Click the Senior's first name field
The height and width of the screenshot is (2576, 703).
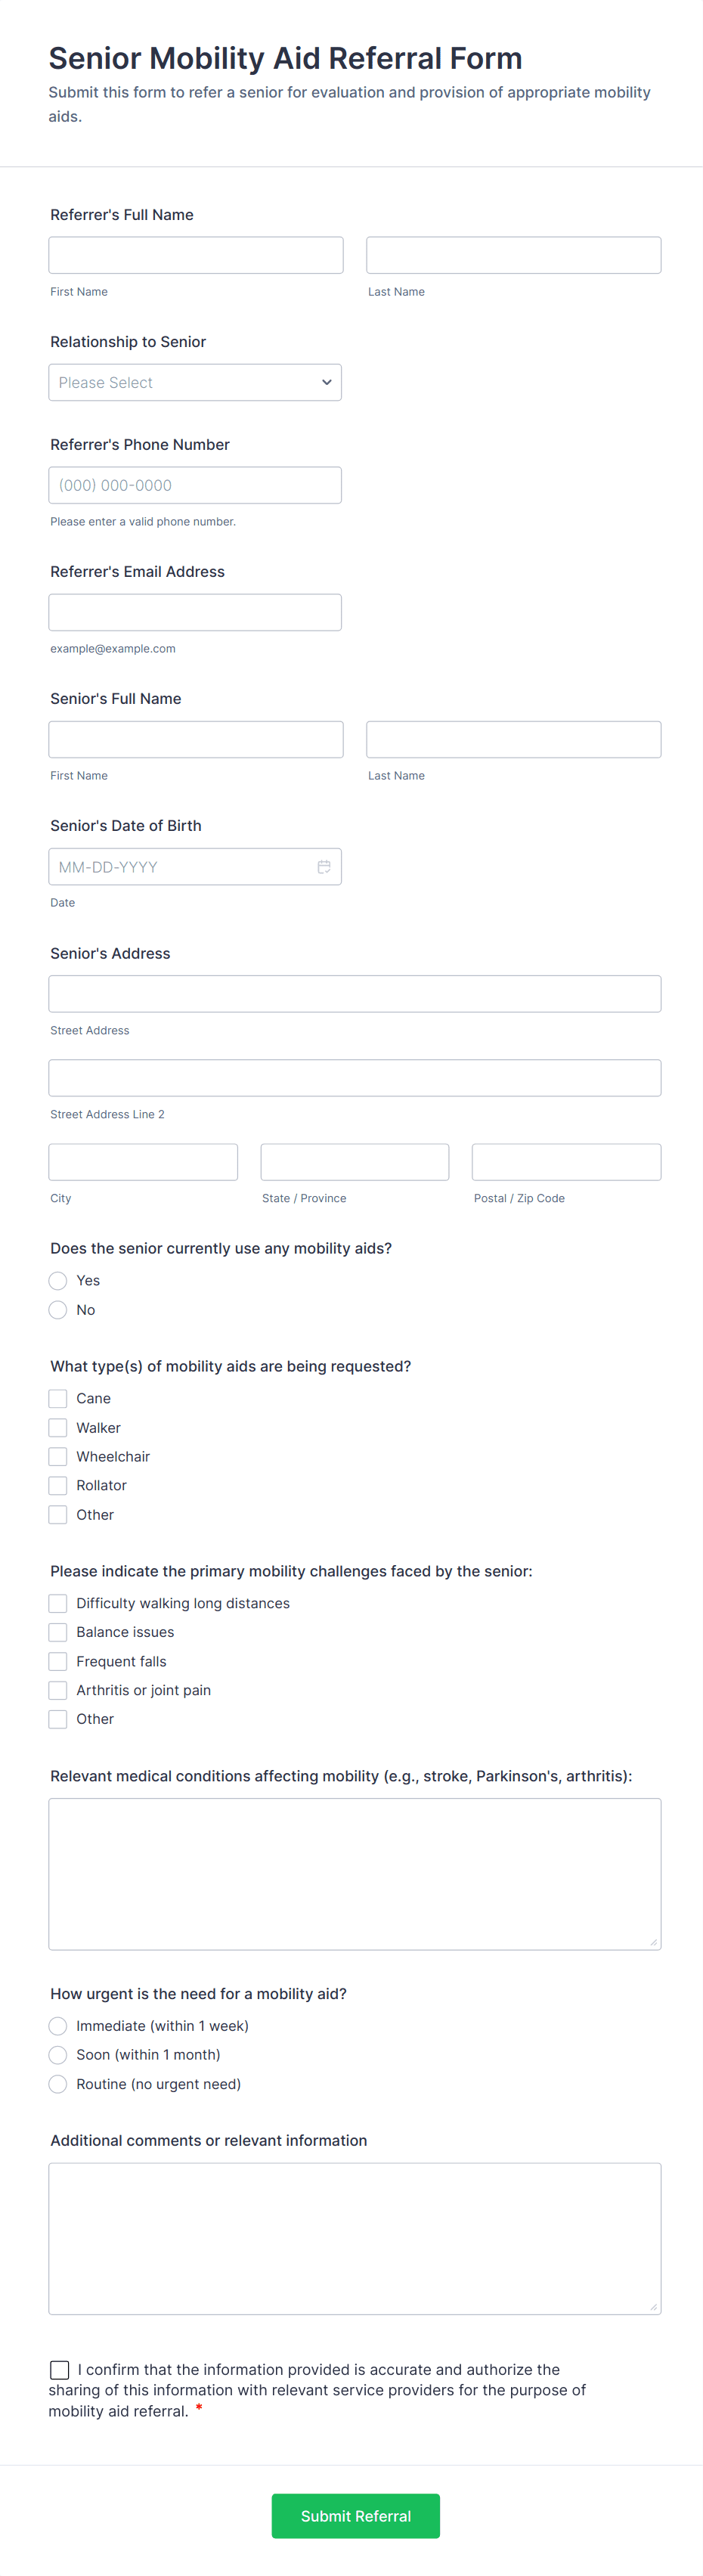pyautogui.click(x=195, y=739)
